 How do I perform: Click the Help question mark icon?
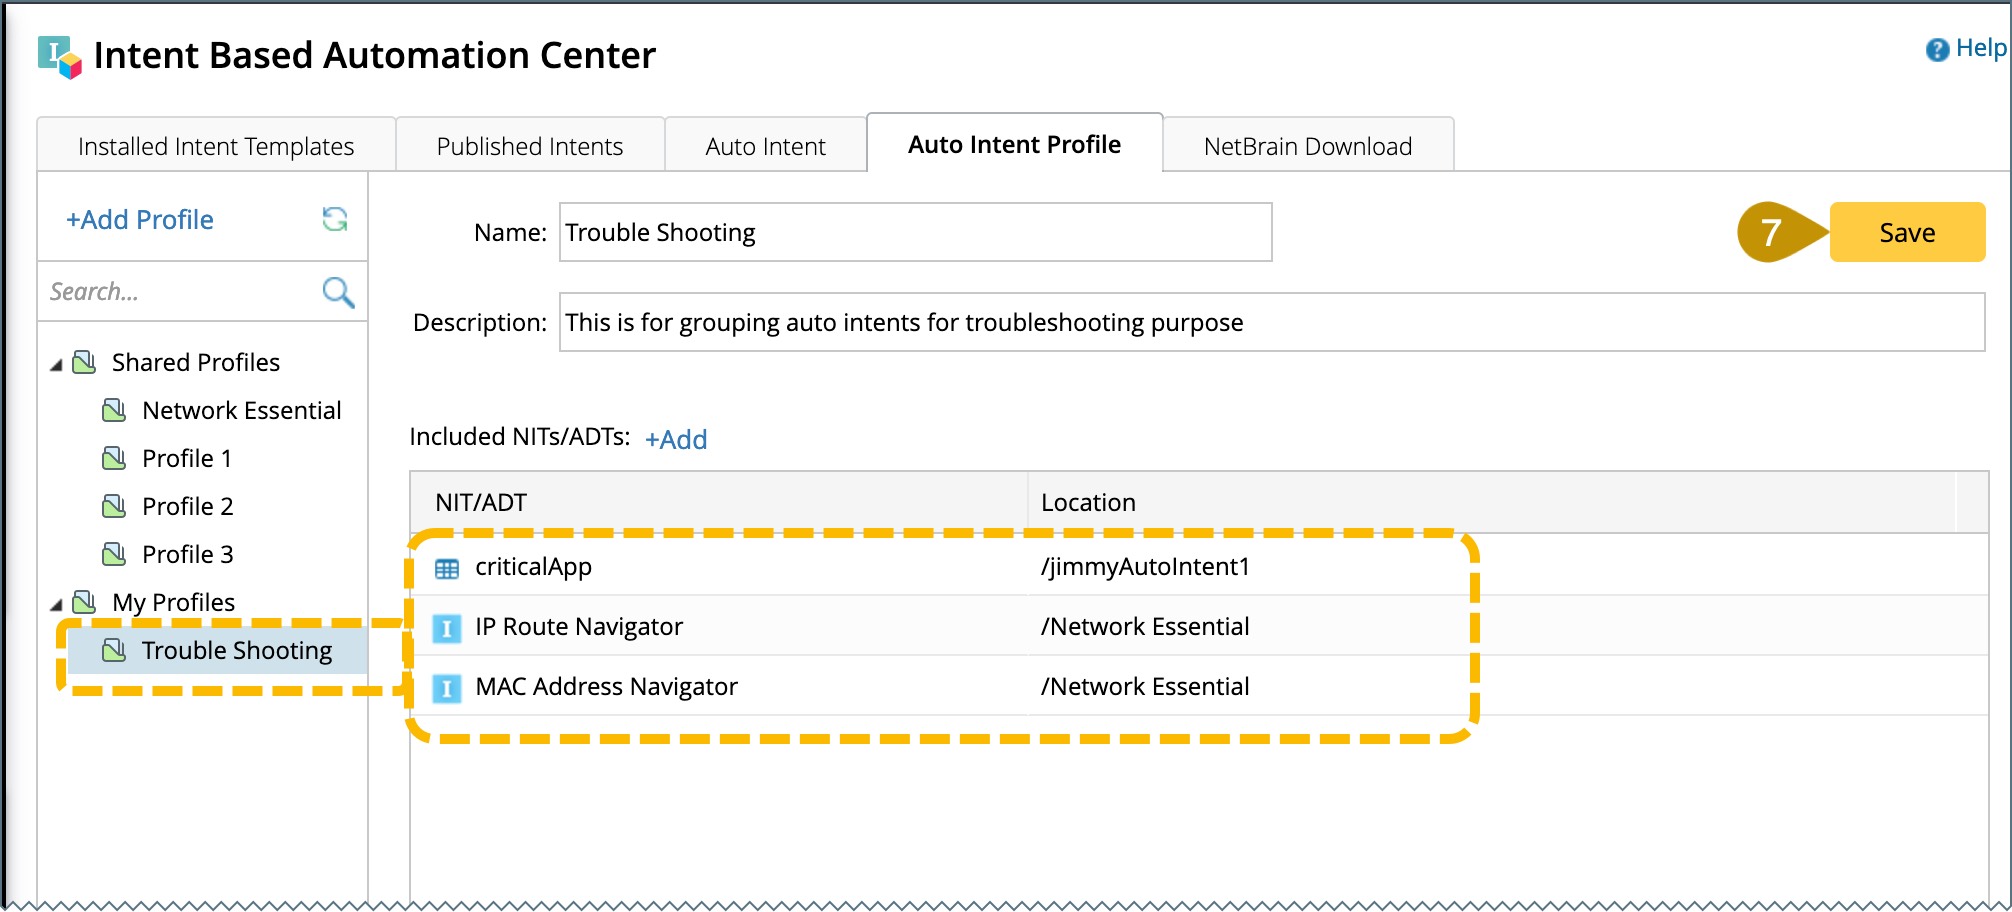(1937, 49)
